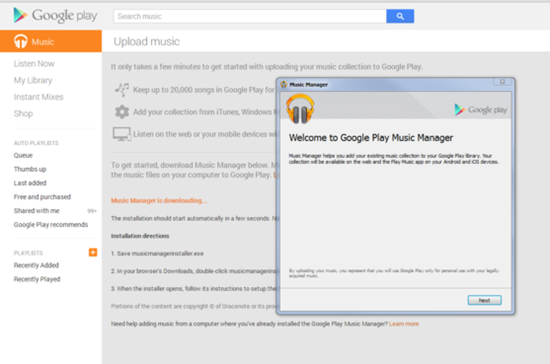
Task: Open Shop in the sidebar
Action: 23,114
